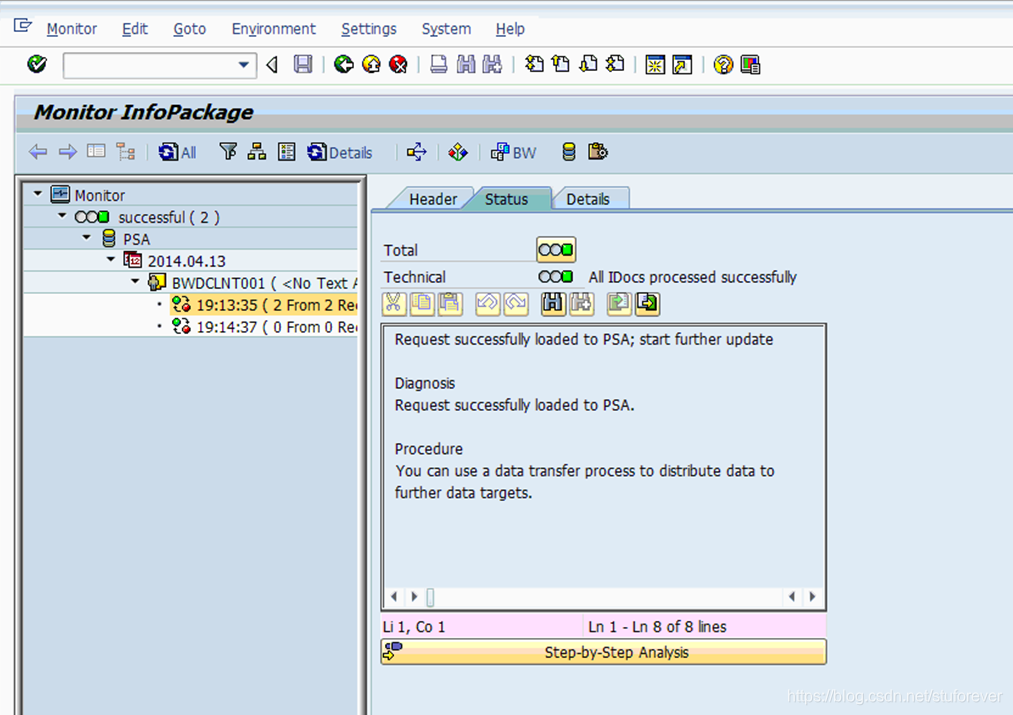Click the Cut scissors icon in editor toolbar
The width and height of the screenshot is (1013, 715).
click(x=394, y=304)
